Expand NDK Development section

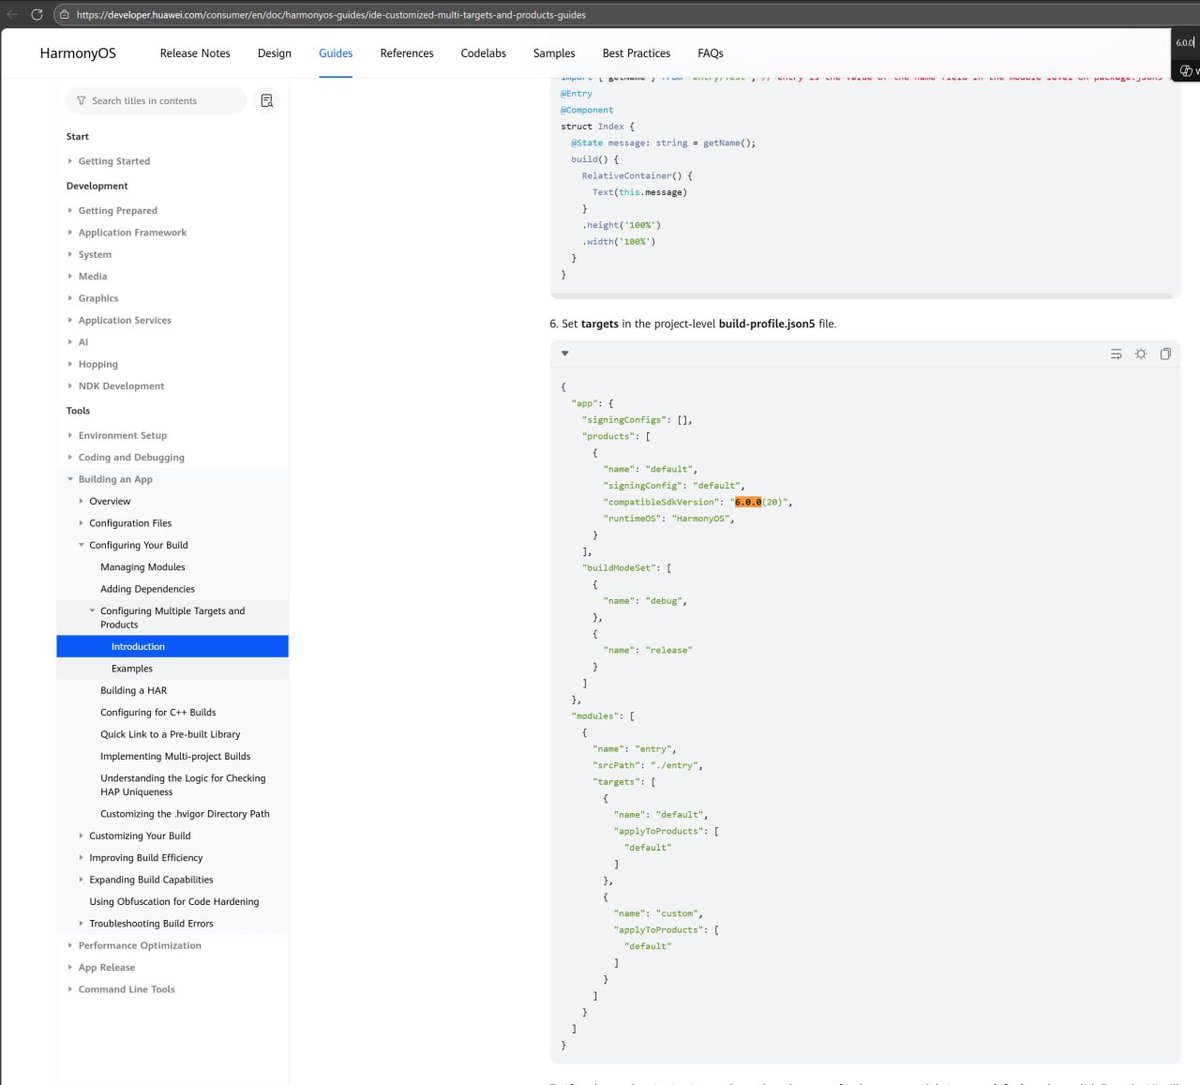coord(121,387)
